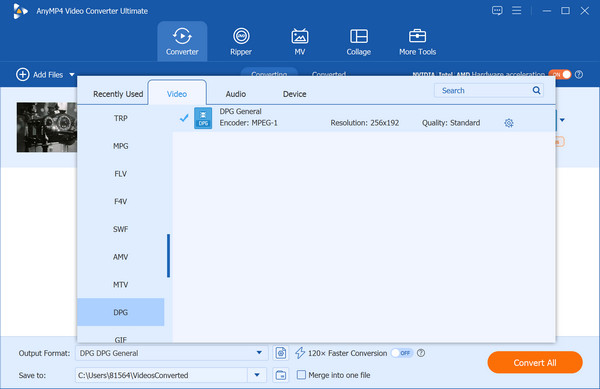Open the Save to folder icon
Screen dimensions: 600x389
280,375
